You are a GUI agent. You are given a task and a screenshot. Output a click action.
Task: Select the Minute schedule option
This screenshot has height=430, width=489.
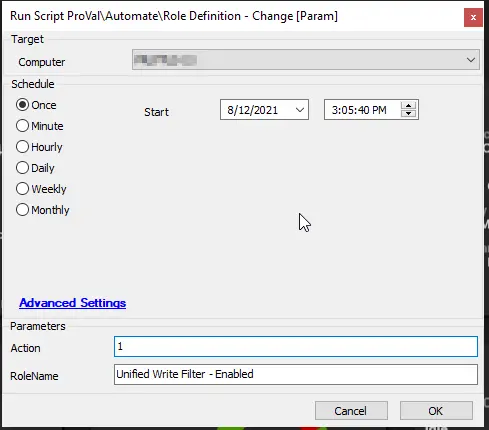point(22,126)
